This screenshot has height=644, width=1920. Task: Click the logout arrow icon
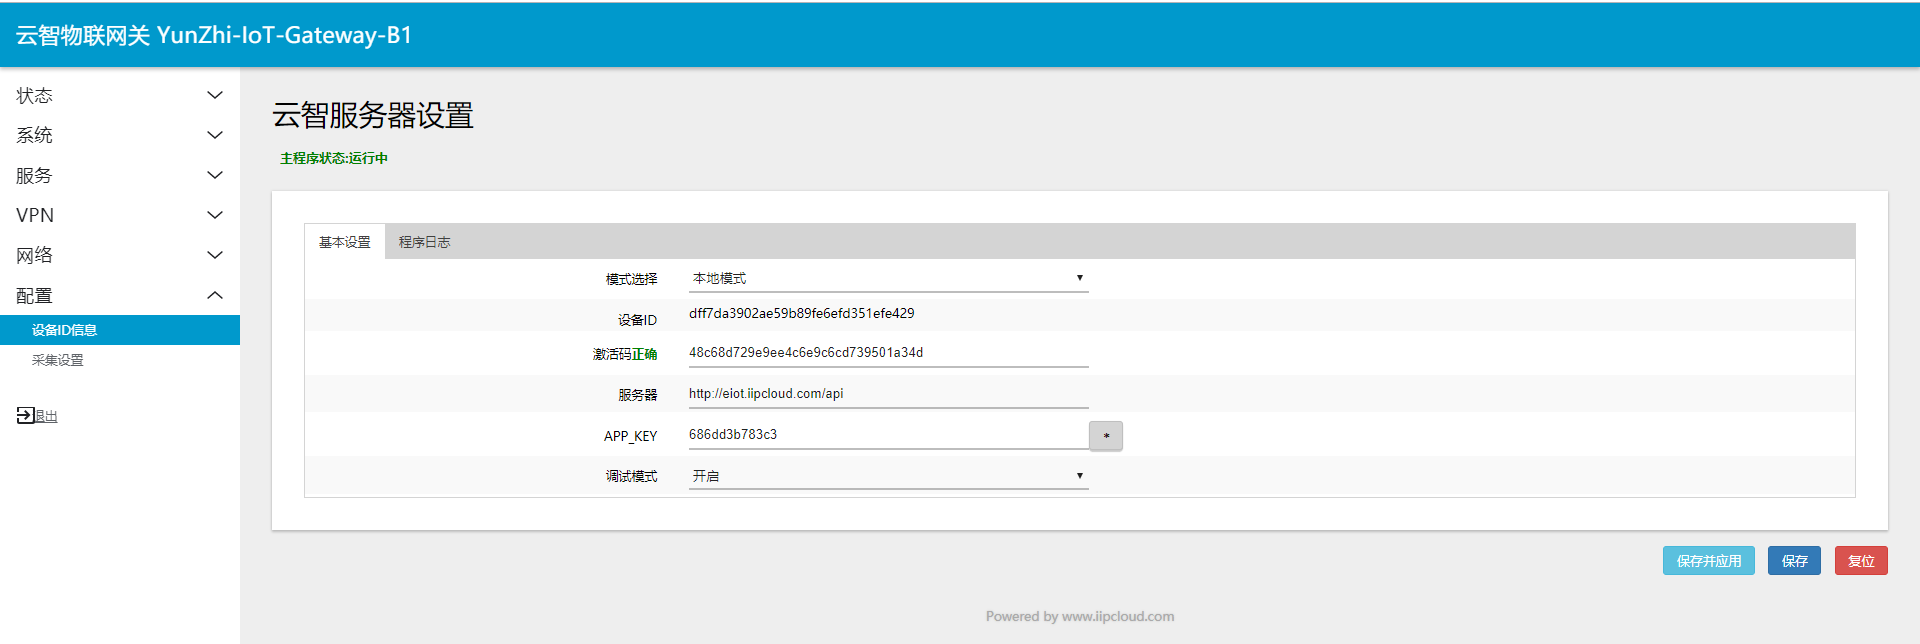click(x=25, y=415)
